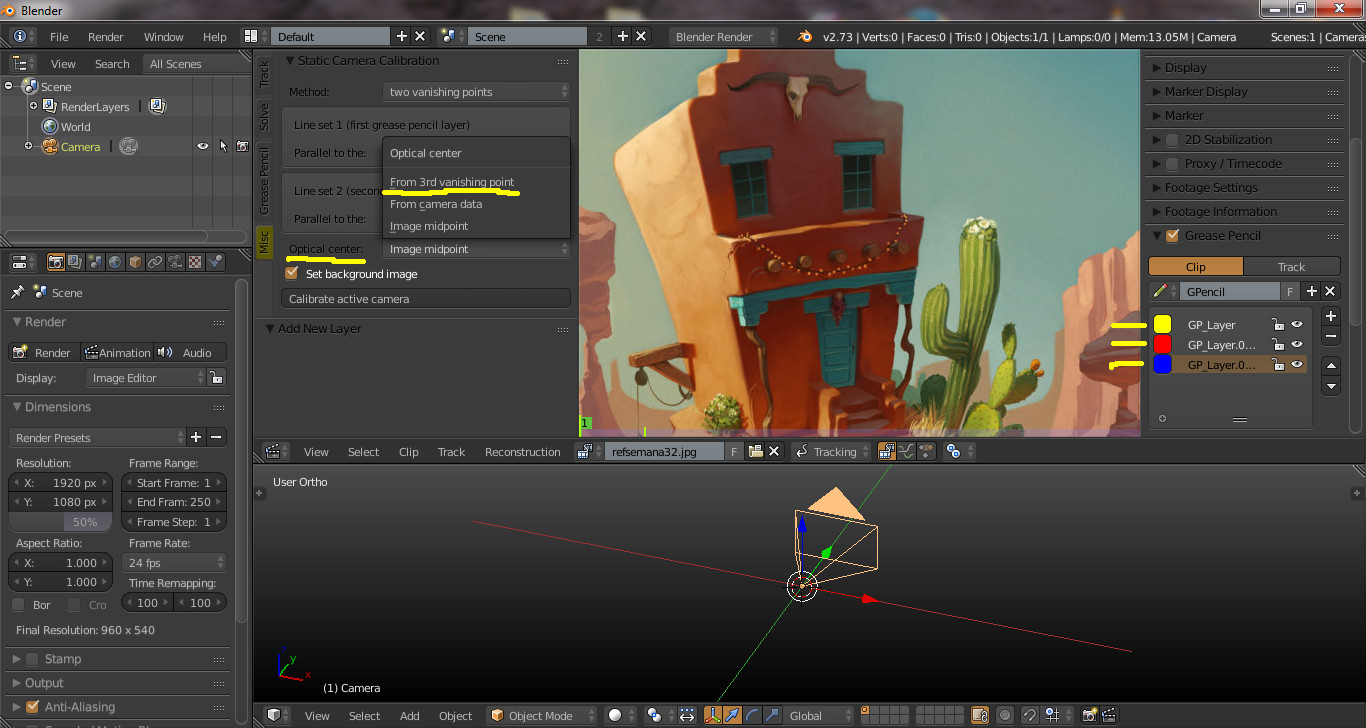Open the Display Image Editor dropdown
This screenshot has height=728, width=1366.
pos(146,378)
